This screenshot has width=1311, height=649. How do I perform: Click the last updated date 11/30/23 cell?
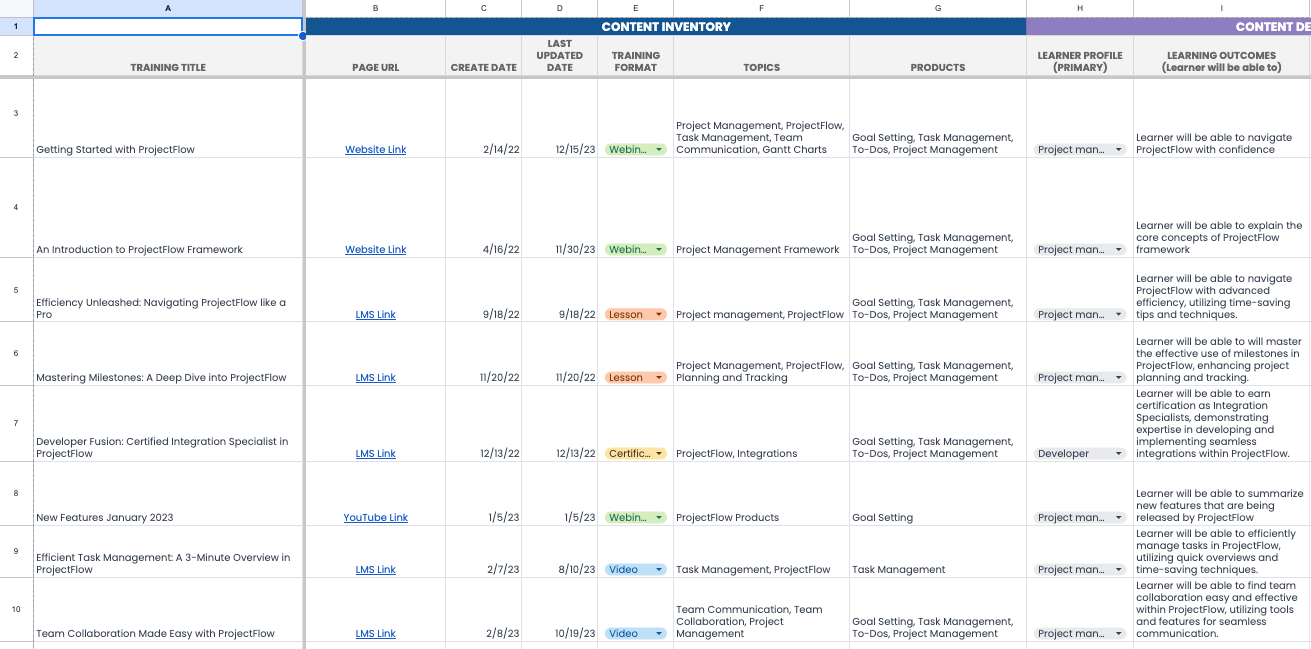pyautogui.click(x=560, y=208)
